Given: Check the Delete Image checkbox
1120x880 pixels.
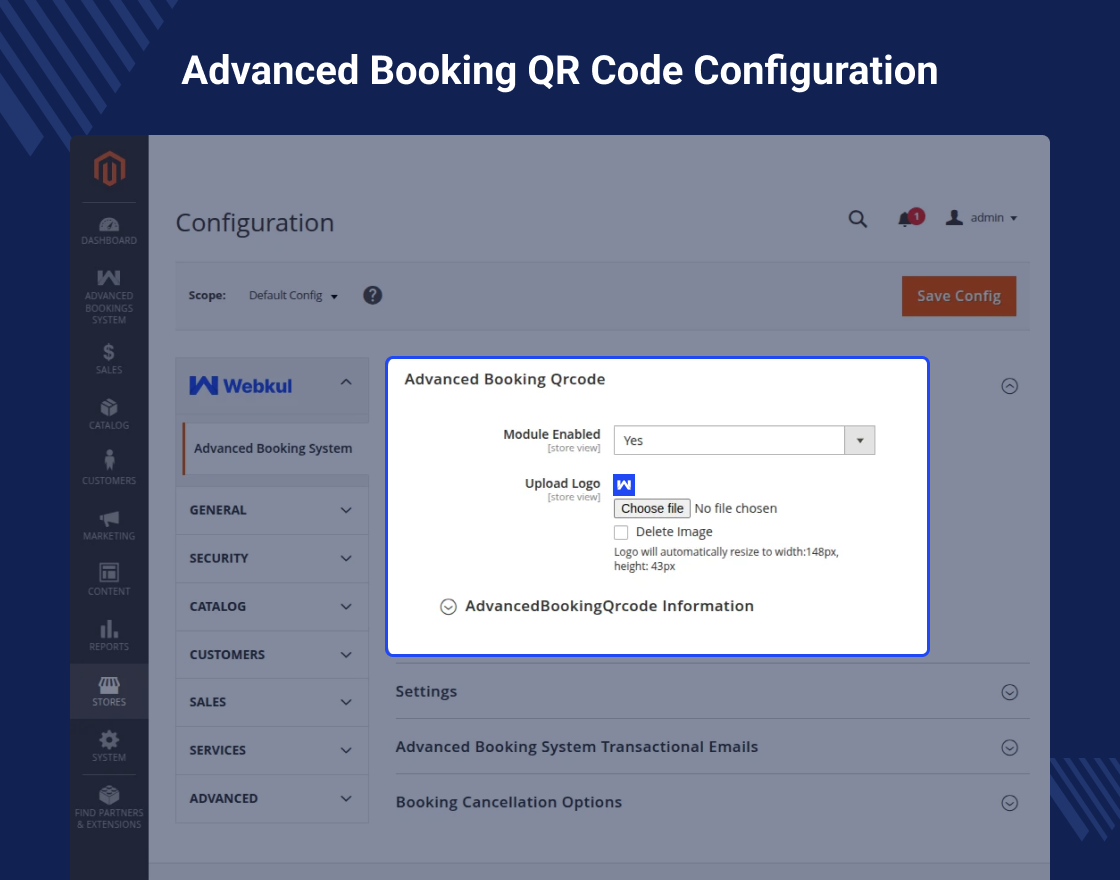Looking at the screenshot, I should pyautogui.click(x=621, y=532).
